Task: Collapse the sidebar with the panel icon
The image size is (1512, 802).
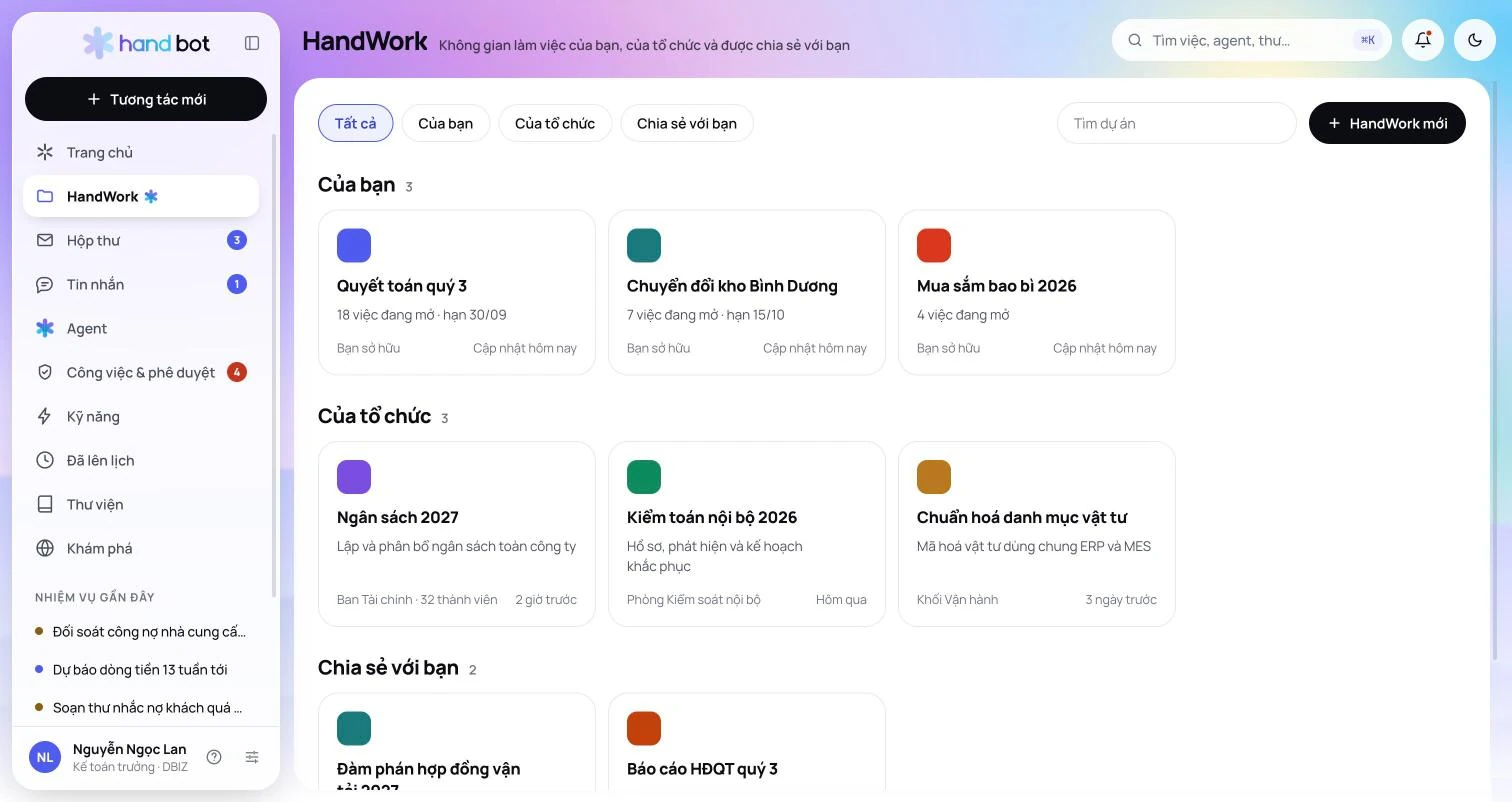Action: pyautogui.click(x=252, y=43)
